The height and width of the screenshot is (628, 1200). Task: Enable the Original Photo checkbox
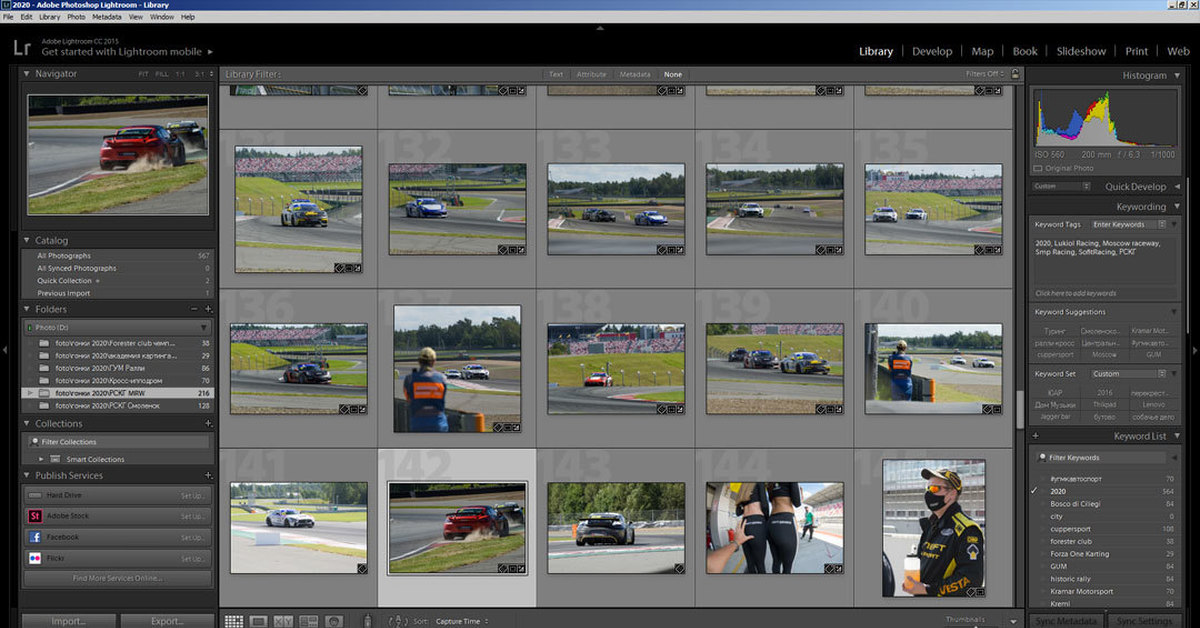(1037, 168)
